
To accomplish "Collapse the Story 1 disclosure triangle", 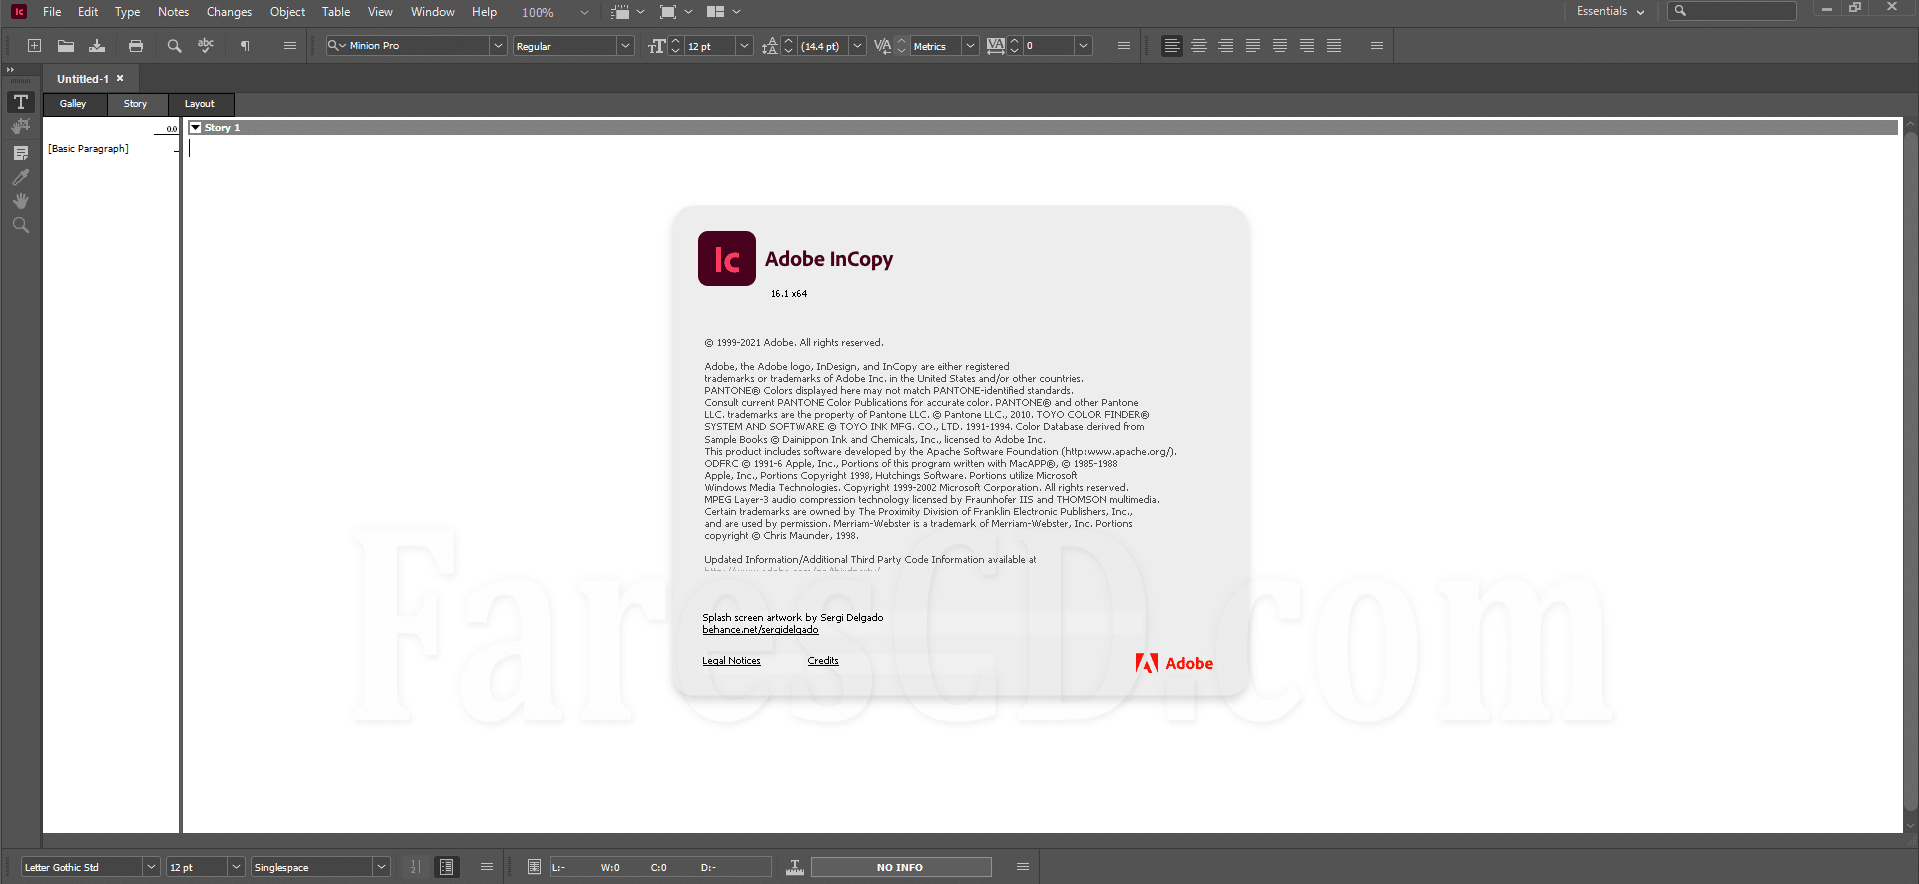I will pyautogui.click(x=196, y=128).
